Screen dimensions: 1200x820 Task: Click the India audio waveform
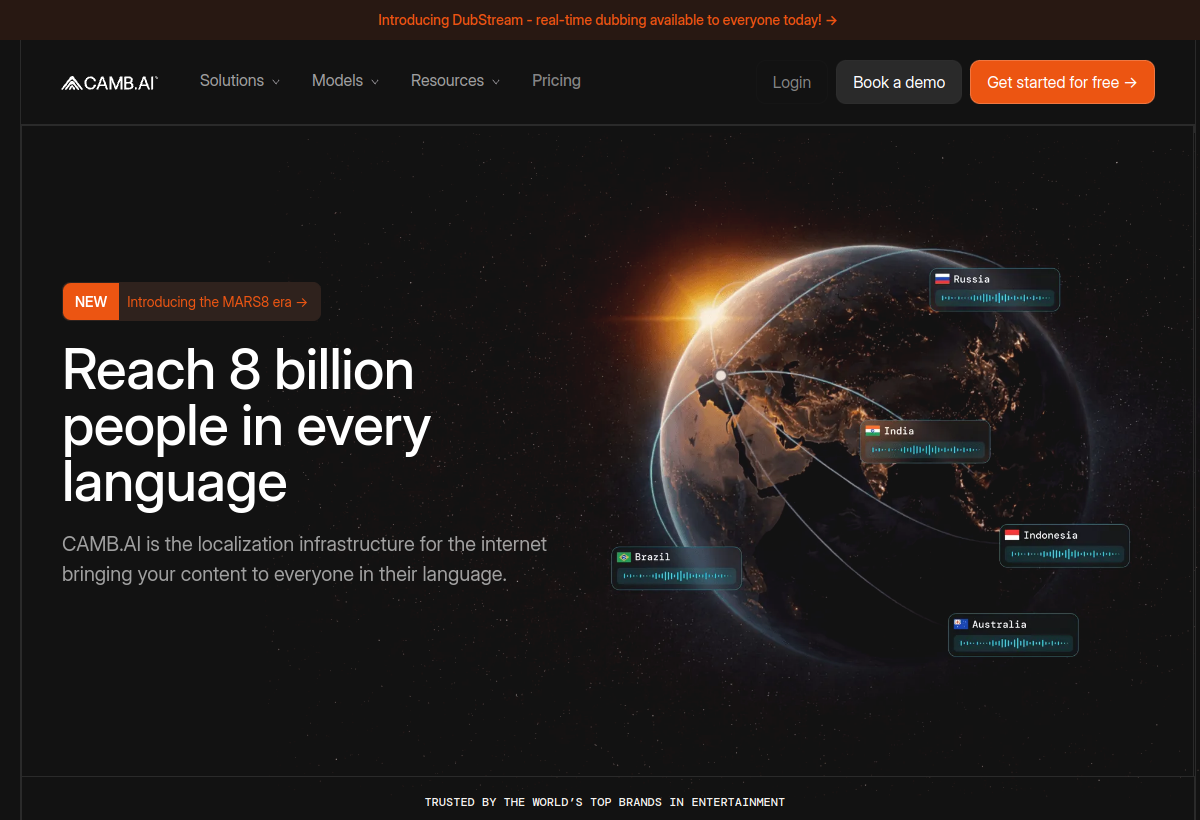925,450
